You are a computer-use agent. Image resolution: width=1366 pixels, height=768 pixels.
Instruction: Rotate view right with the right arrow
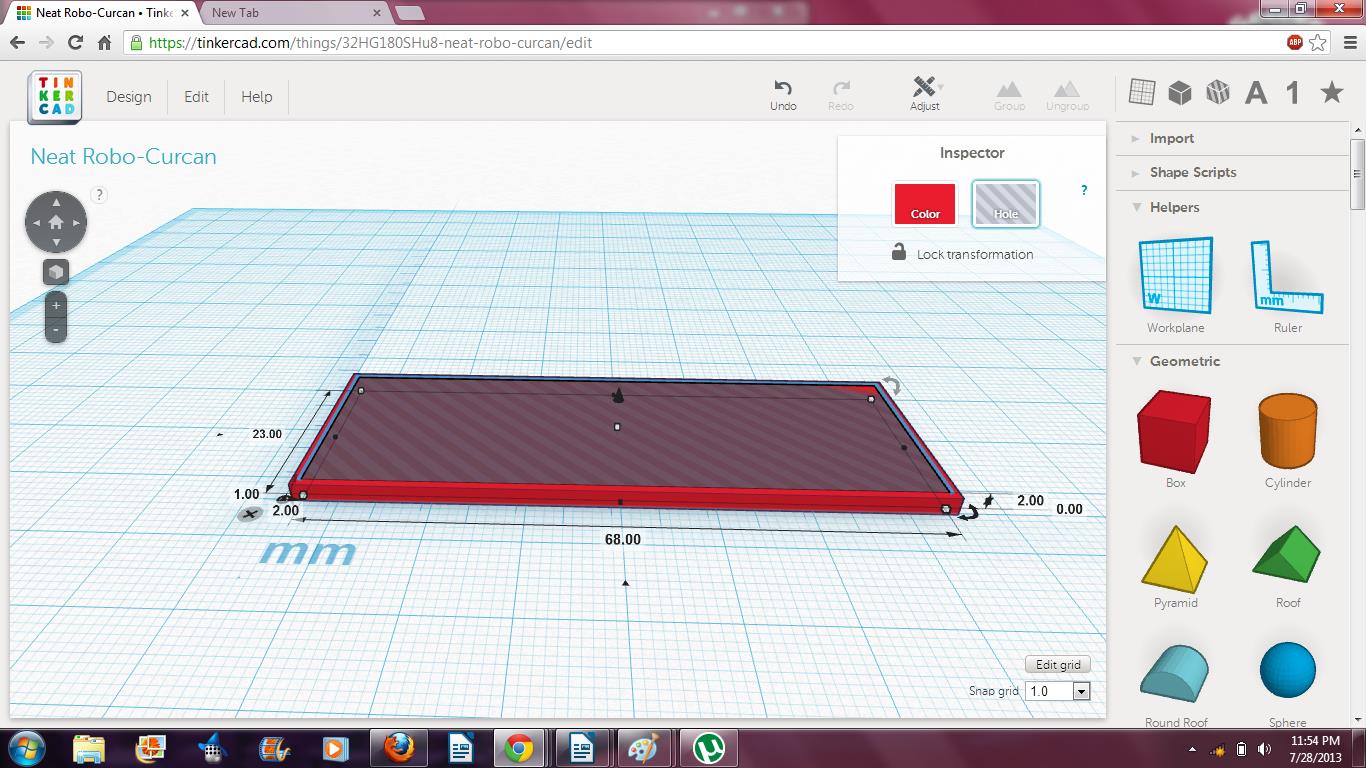point(77,222)
